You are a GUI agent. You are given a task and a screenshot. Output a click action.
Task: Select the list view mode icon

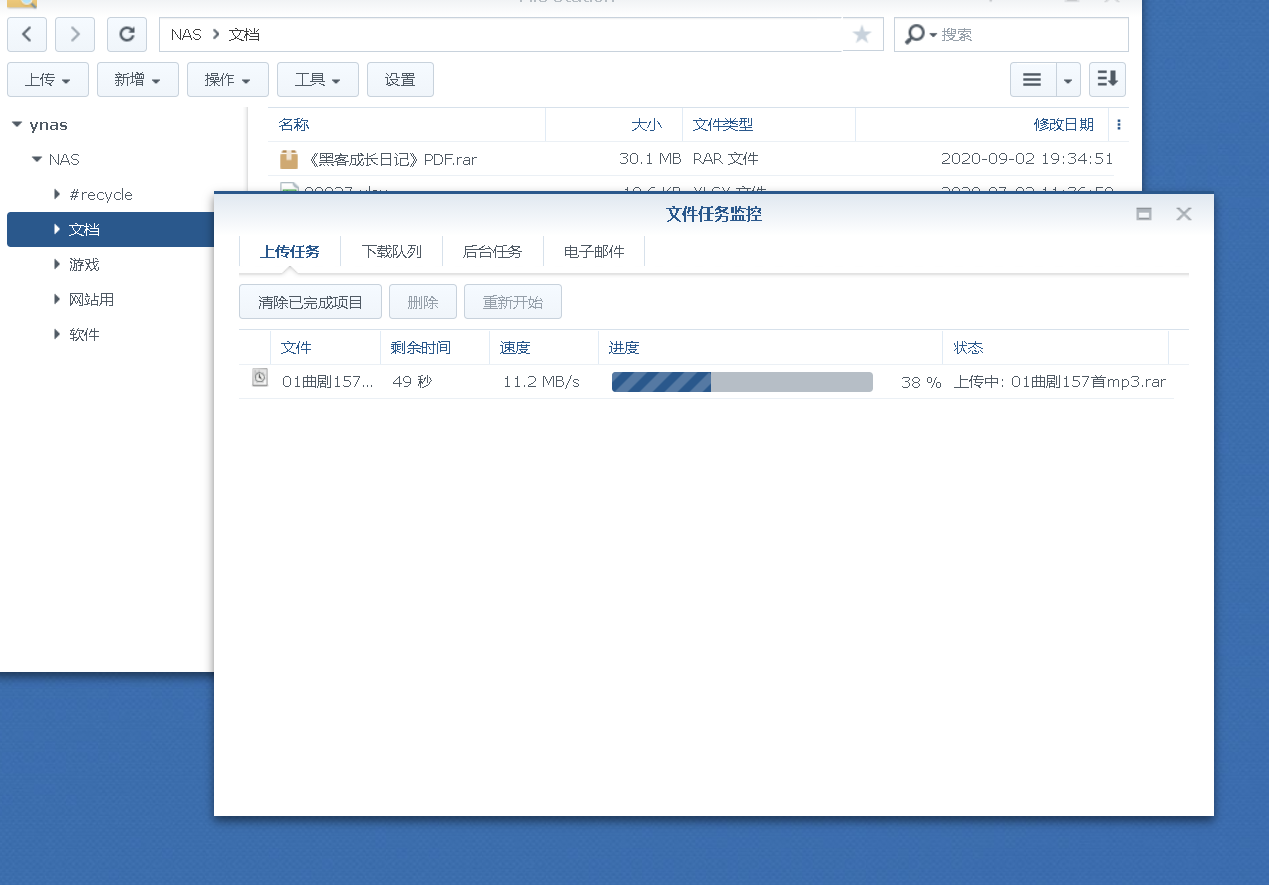coord(1033,79)
